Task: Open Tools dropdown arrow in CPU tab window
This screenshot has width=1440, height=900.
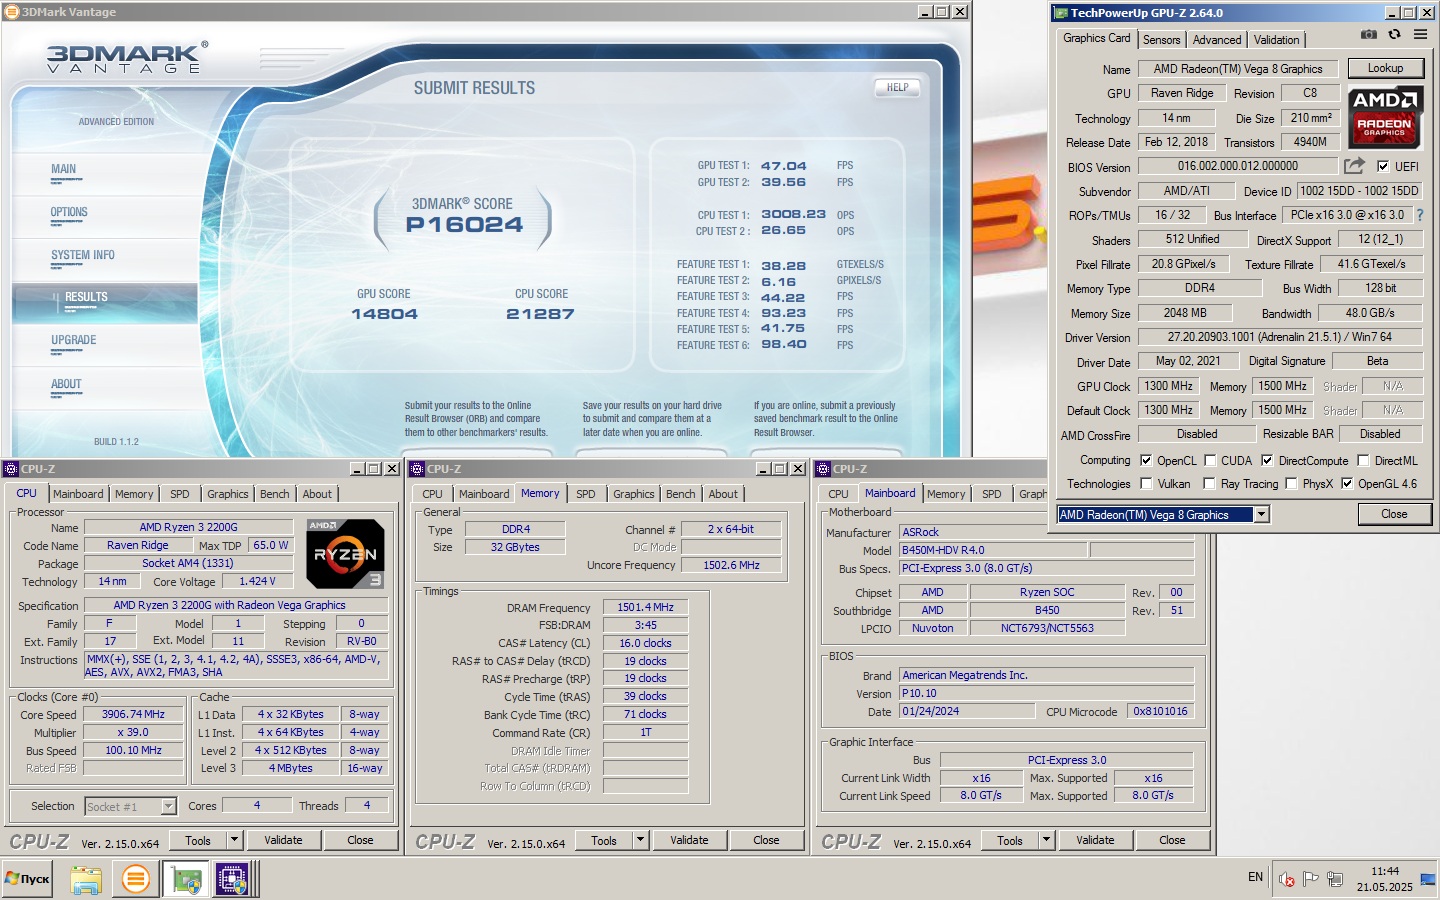Action: click(x=234, y=840)
